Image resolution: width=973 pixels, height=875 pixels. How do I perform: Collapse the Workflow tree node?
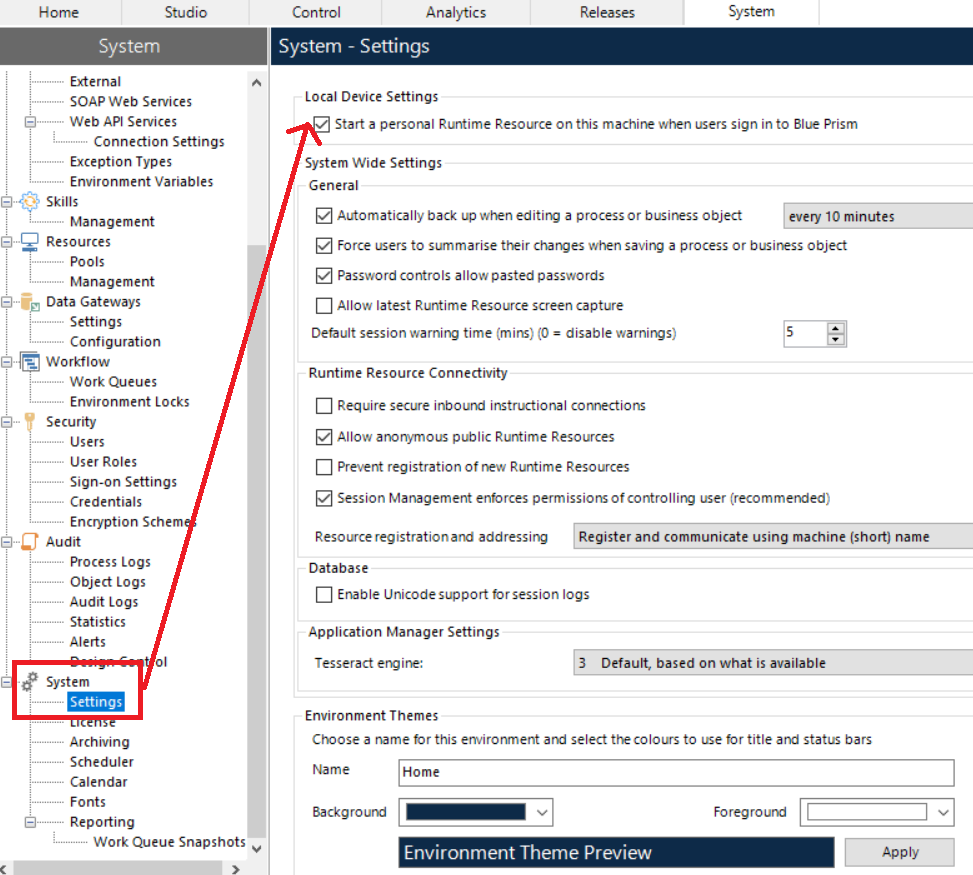(6, 362)
